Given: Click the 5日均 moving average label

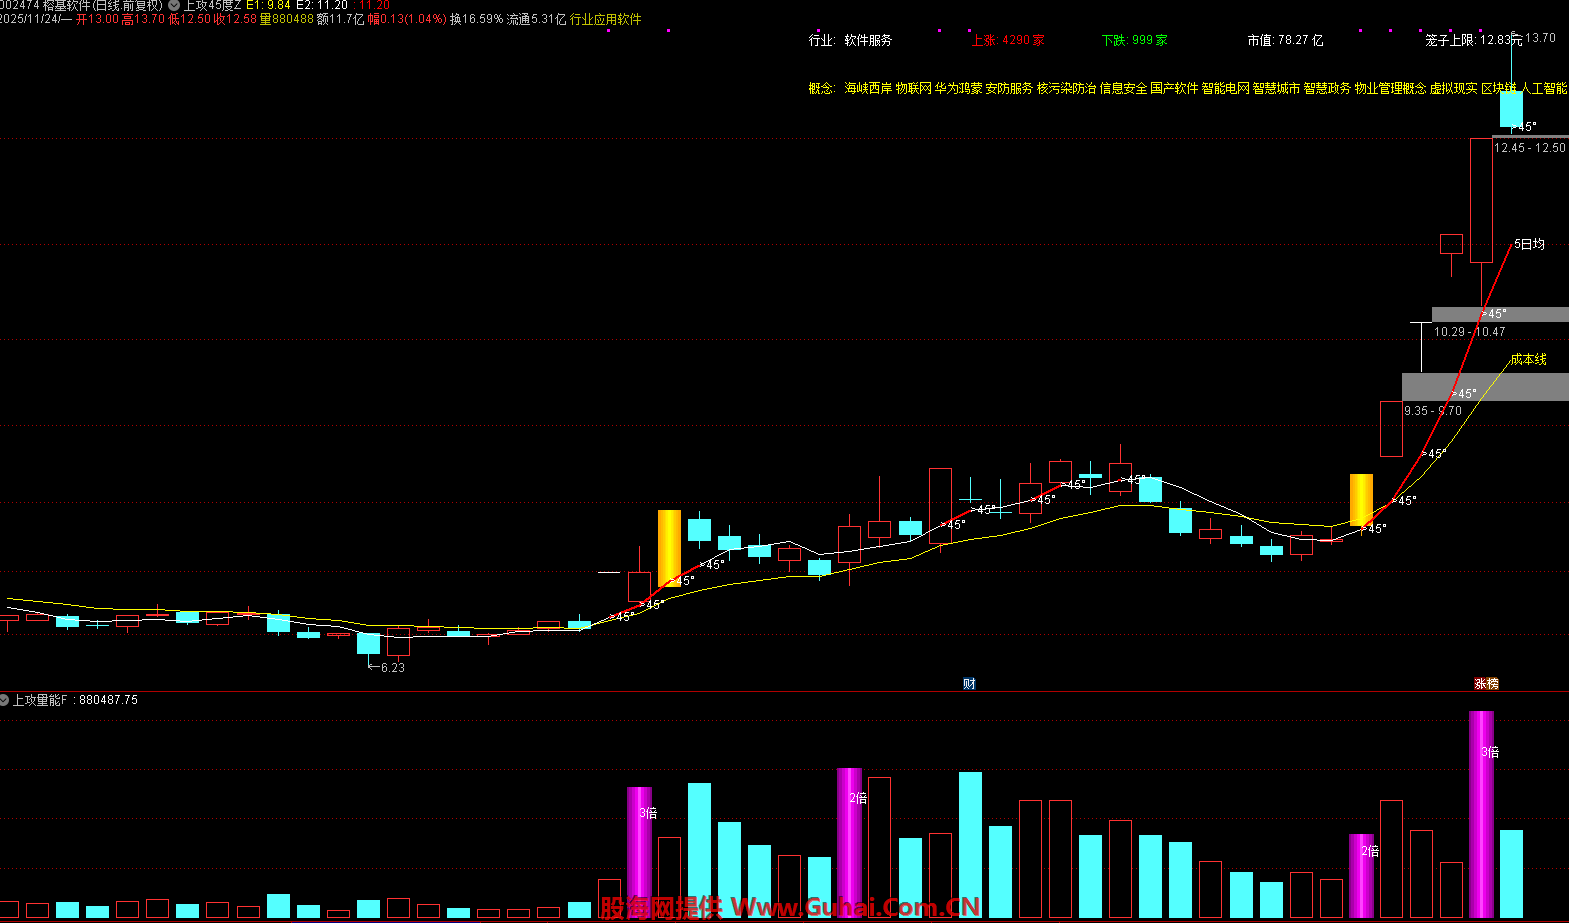Looking at the screenshot, I should [x=1529, y=244].
